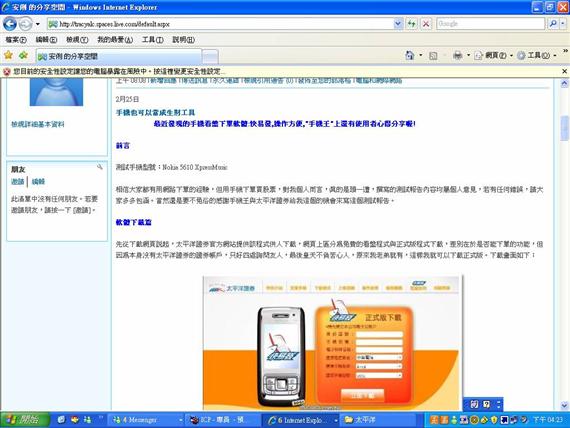Click the security warning information bar text
The height and width of the screenshot is (428, 570).
(x=119, y=71)
